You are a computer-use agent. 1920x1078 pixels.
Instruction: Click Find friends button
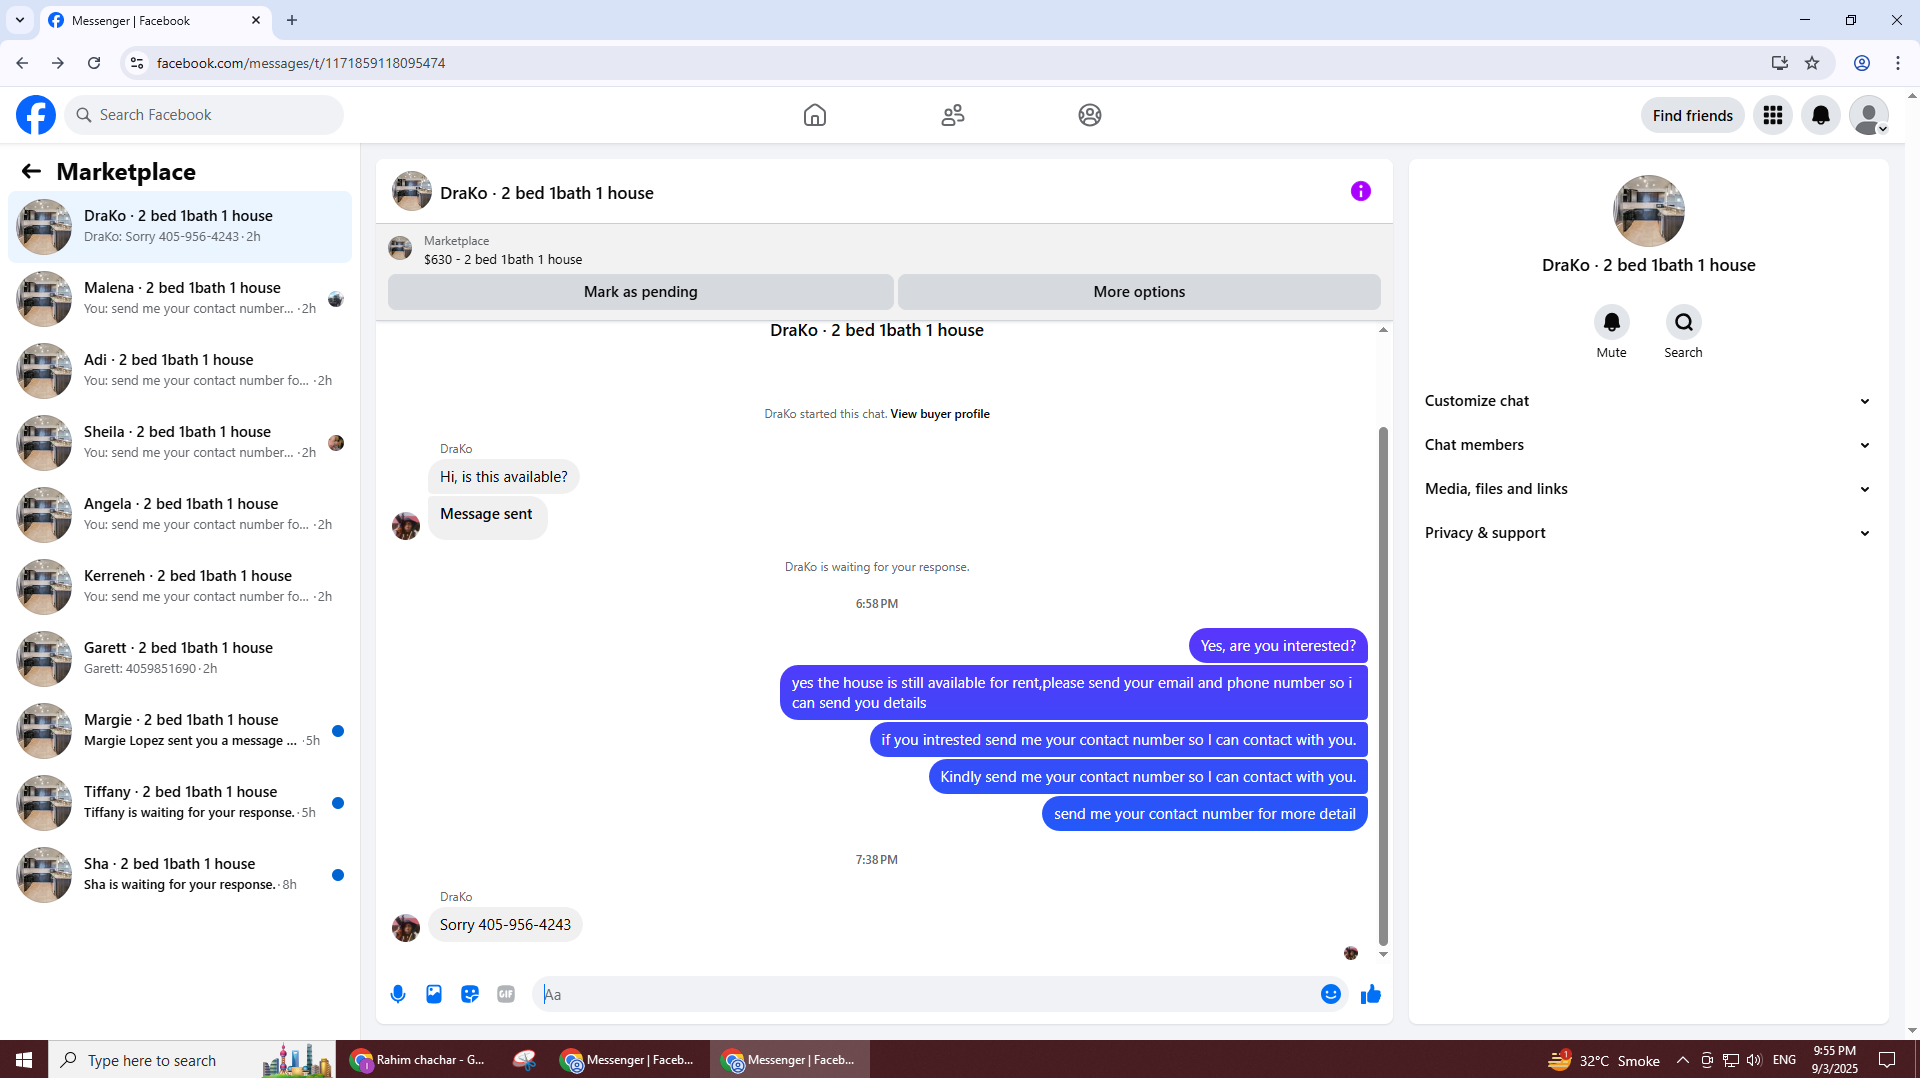[1692, 115]
